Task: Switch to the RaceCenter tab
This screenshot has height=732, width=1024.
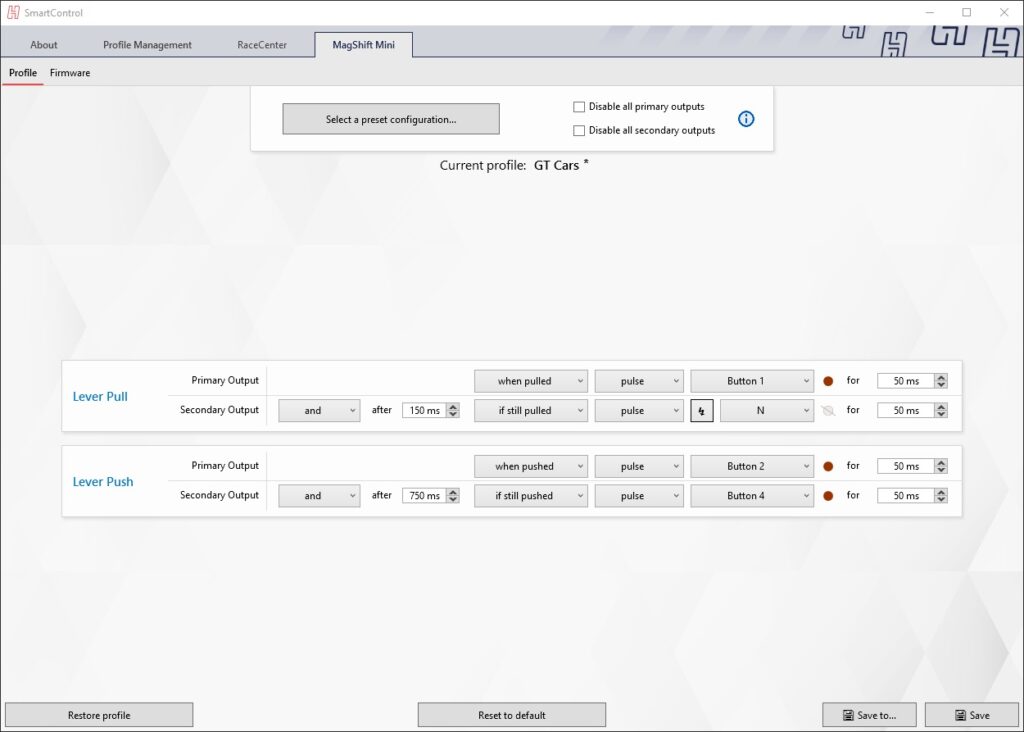Action: (262, 45)
